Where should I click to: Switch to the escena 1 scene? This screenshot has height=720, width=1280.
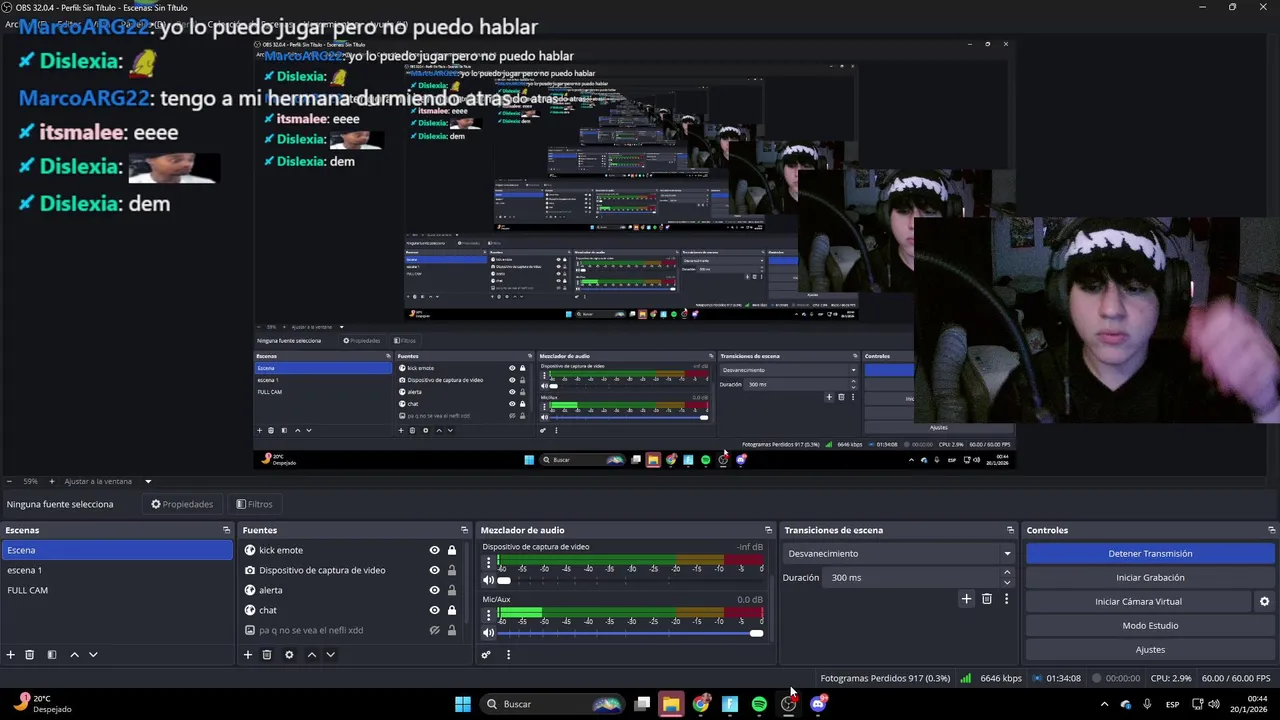117,570
